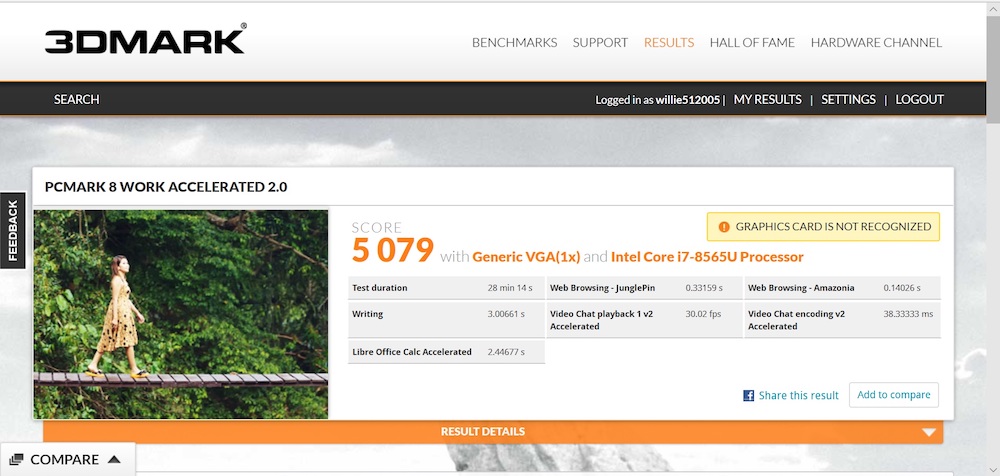Click the Video Chat encoding v2 Accelerated label
1000x476 pixels.
click(797, 320)
